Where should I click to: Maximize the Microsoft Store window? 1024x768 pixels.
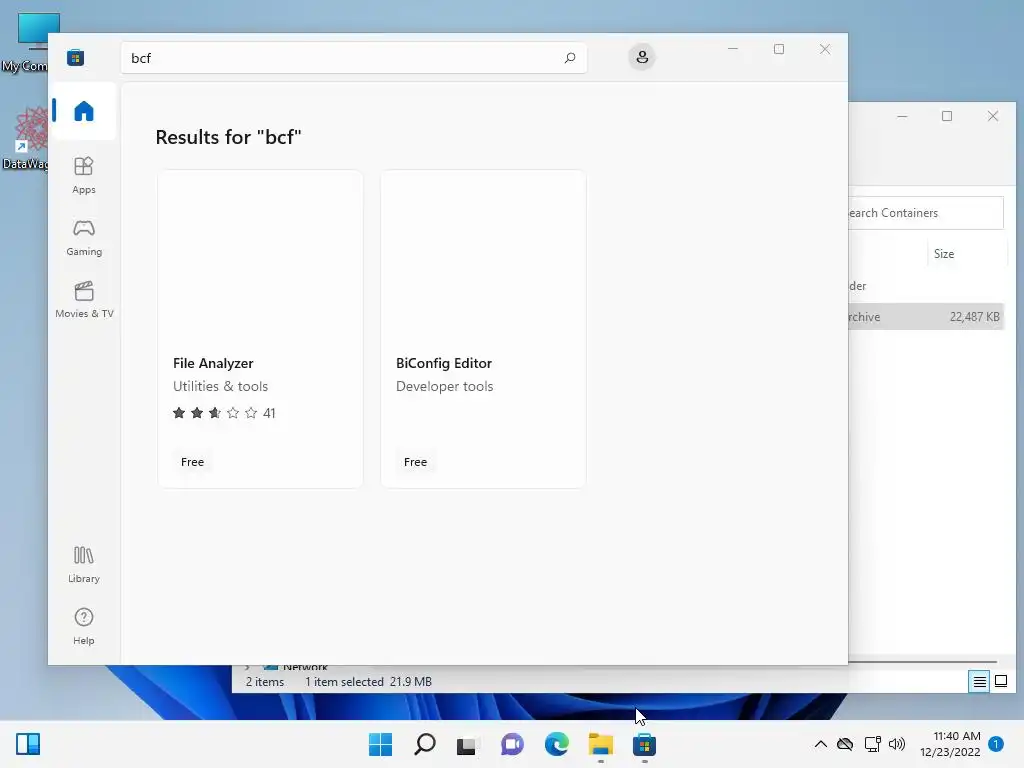tap(778, 49)
